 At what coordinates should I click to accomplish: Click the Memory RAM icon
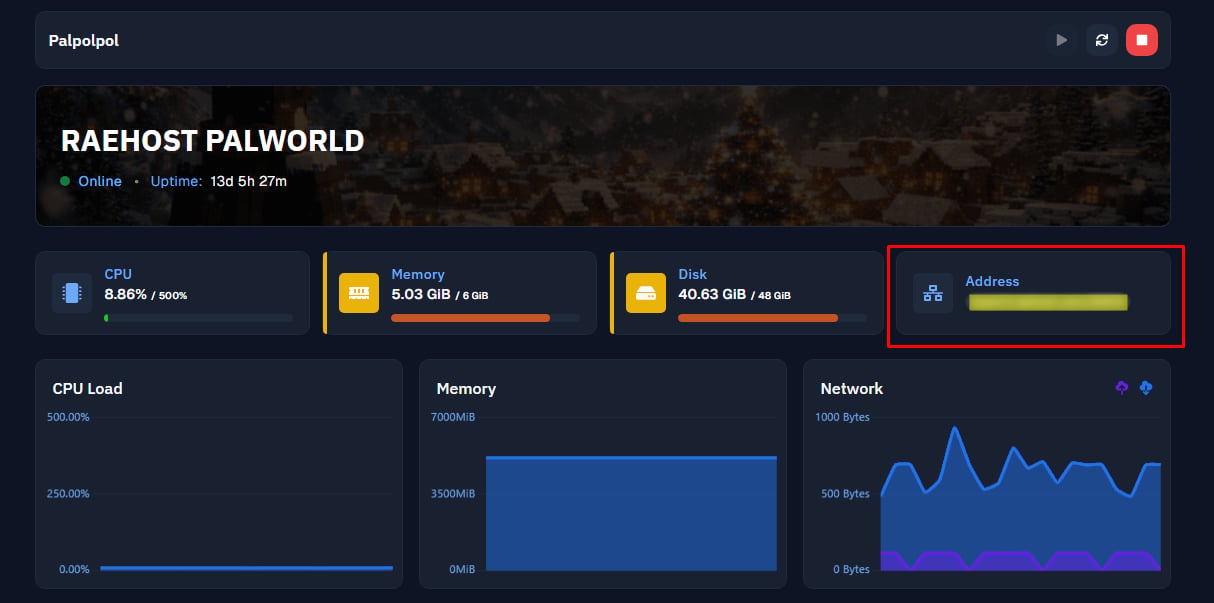359,293
